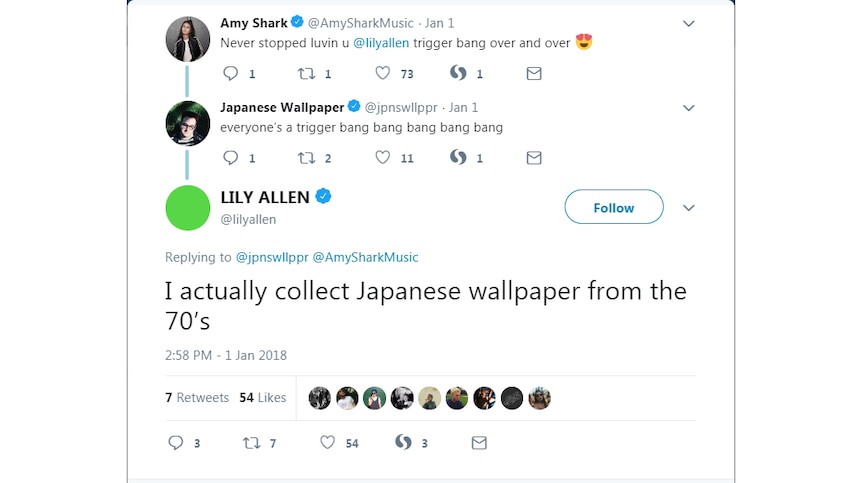This screenshot has height=483, width=862.
Task: Open @AmySharkMusic in Replying to line
Action: pos(365,257)
